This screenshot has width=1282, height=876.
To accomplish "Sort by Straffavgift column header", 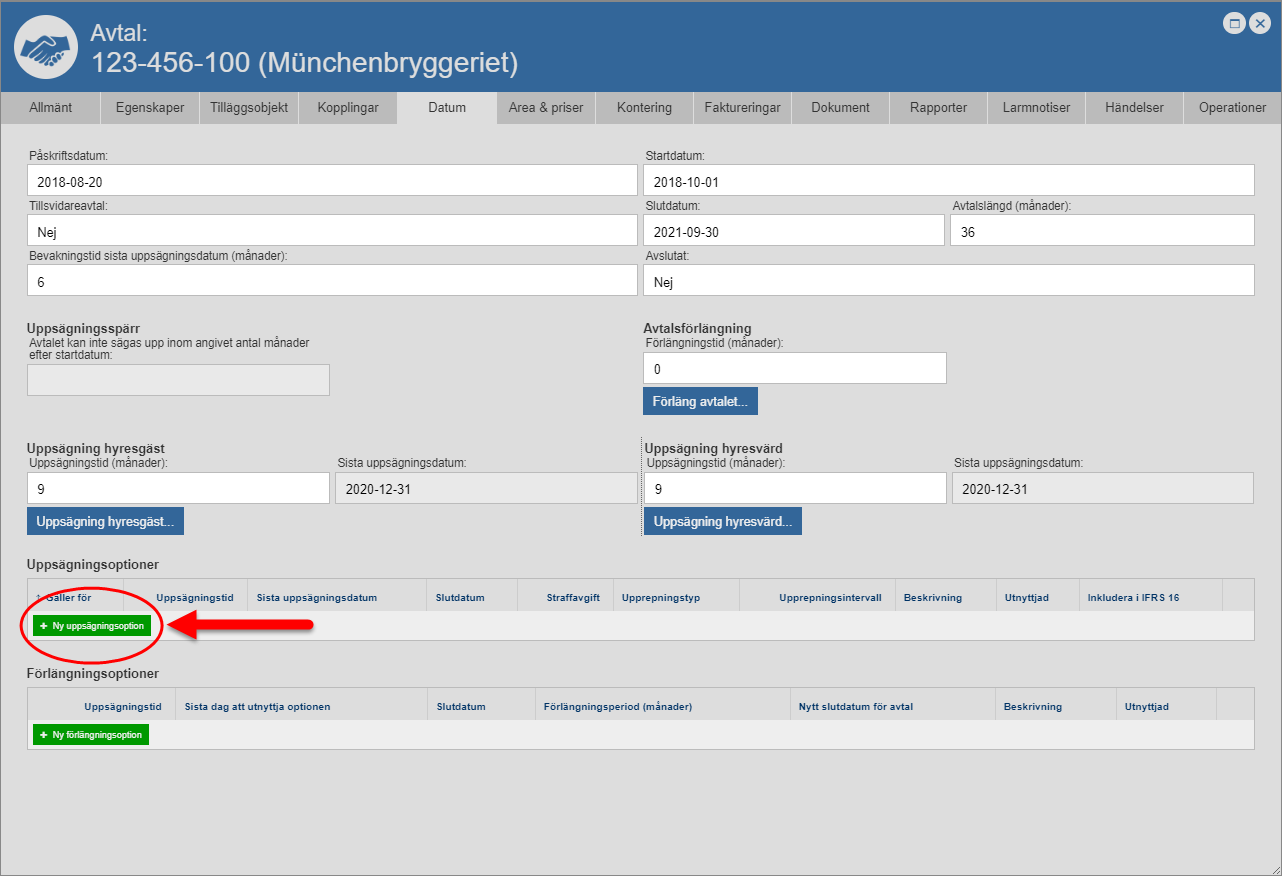I will tap(572, 597).
